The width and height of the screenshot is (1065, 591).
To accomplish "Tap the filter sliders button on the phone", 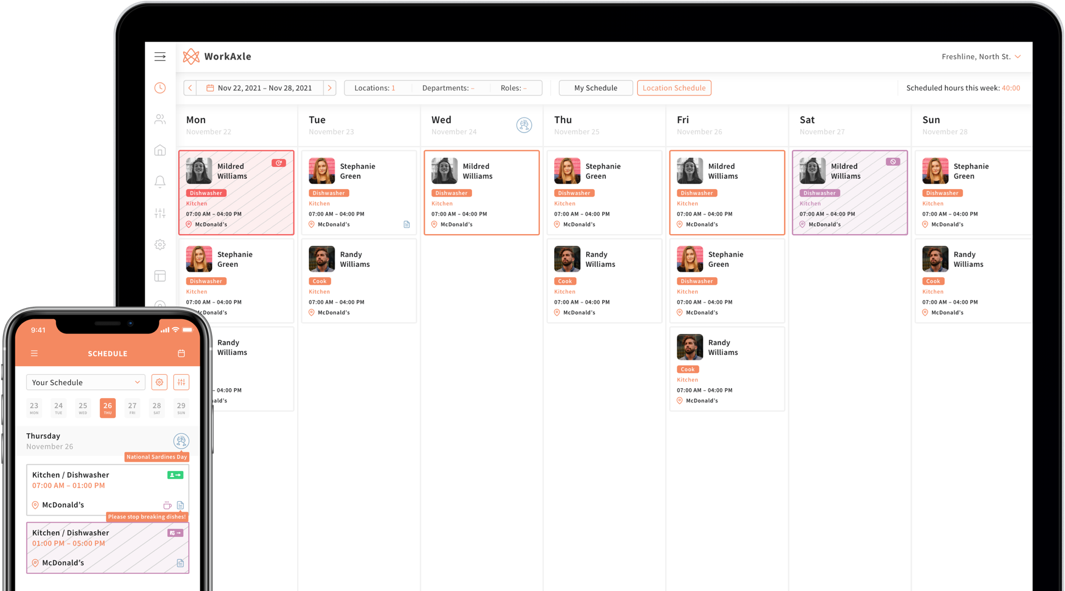I will (181, 382).
